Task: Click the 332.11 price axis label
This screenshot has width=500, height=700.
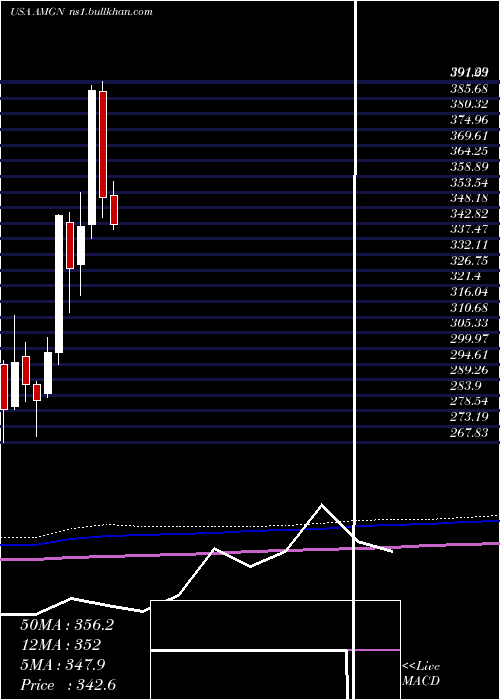Action: click(469, 245)
